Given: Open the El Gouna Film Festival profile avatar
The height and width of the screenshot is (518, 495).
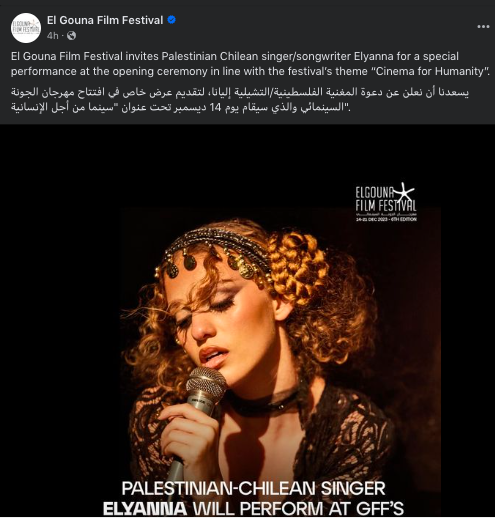Looking at the screenshot, I should (26, 28).
